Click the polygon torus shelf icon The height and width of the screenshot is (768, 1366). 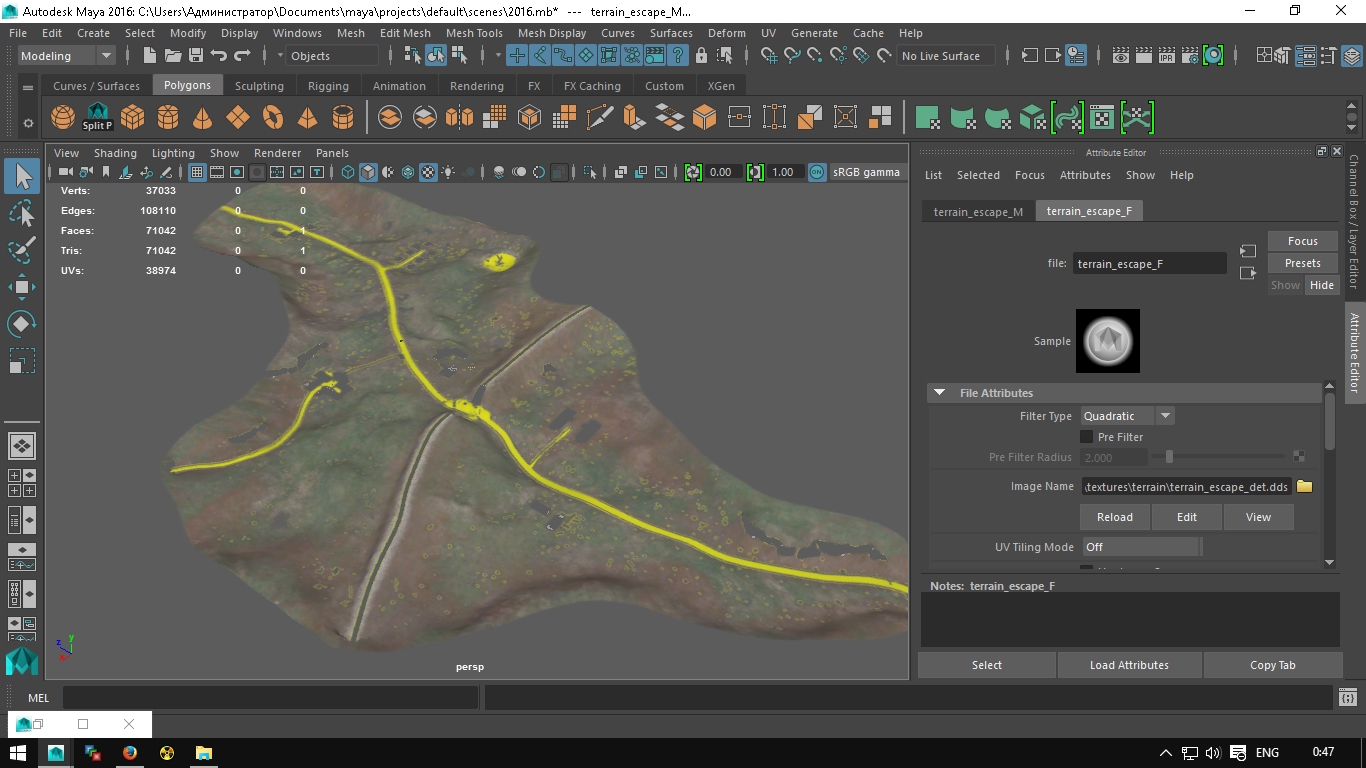tap(273, 118)
